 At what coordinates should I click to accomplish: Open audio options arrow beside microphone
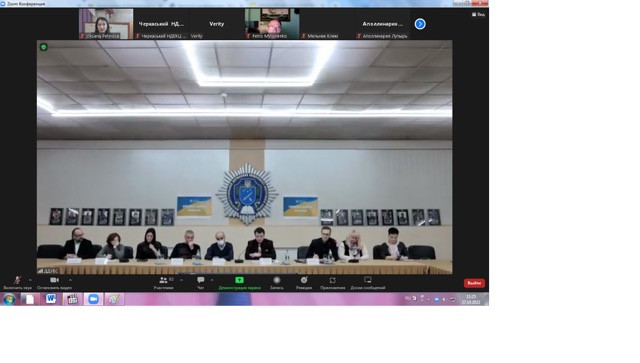(30, 280)
